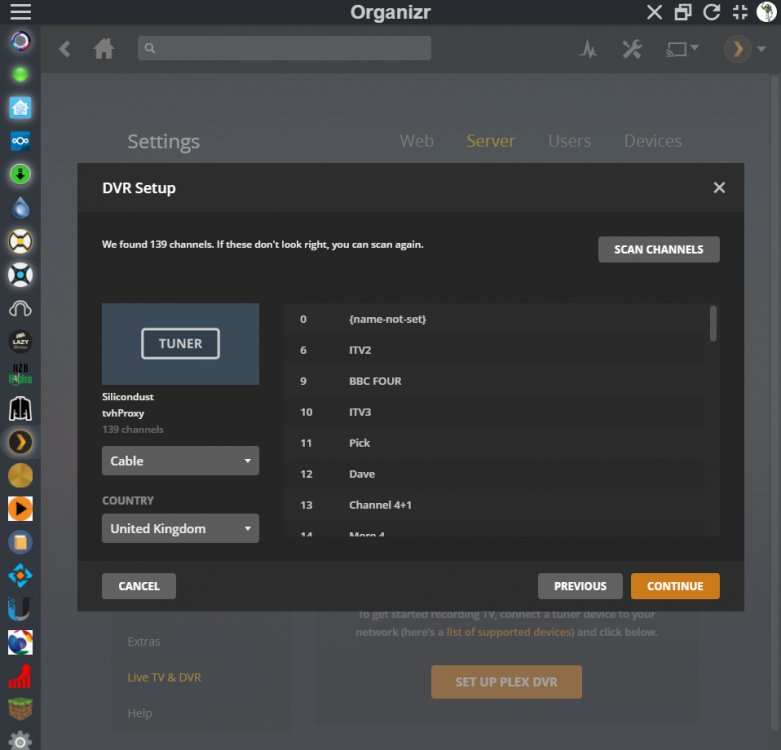Open Plex wrench and screwdriver settings
Screen dimensions: 781x750
632,49
